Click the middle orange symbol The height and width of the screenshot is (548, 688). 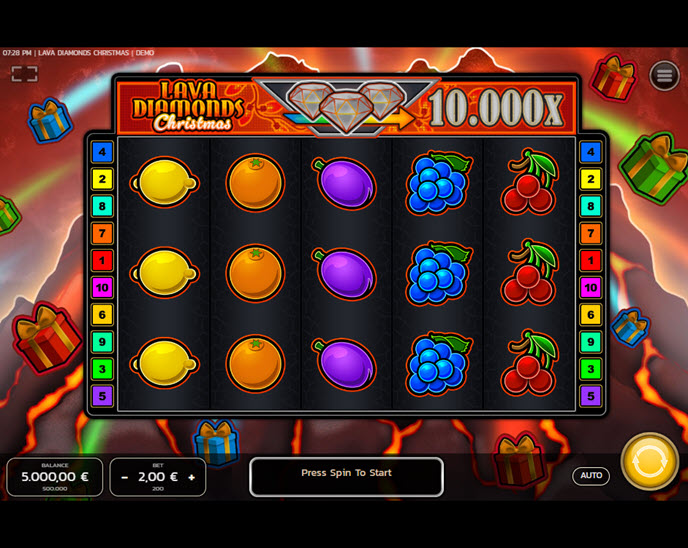(255, 272)
